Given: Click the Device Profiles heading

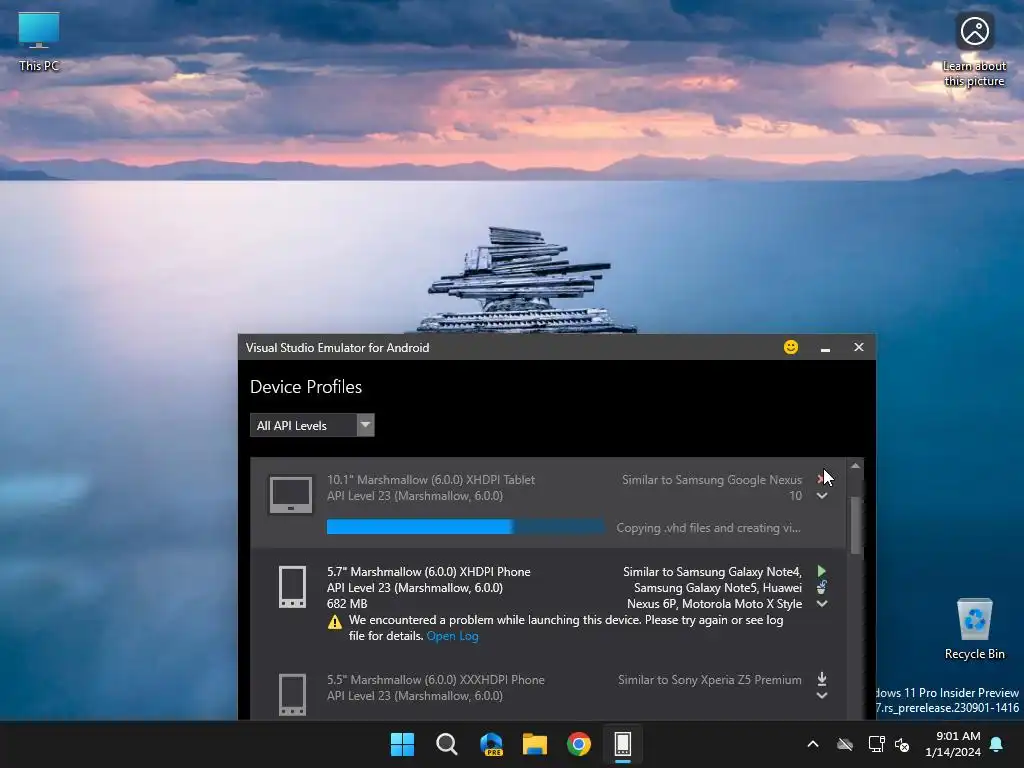Looking at the screenshot, I should tap(306, 387).
